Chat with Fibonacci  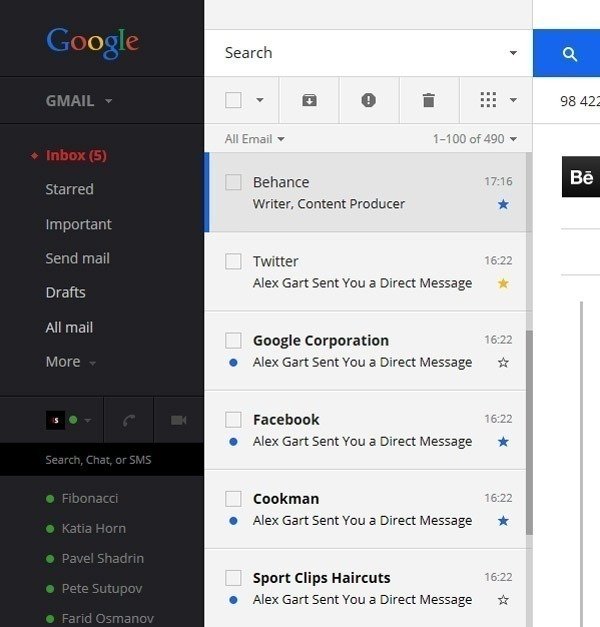coord(90,499)
